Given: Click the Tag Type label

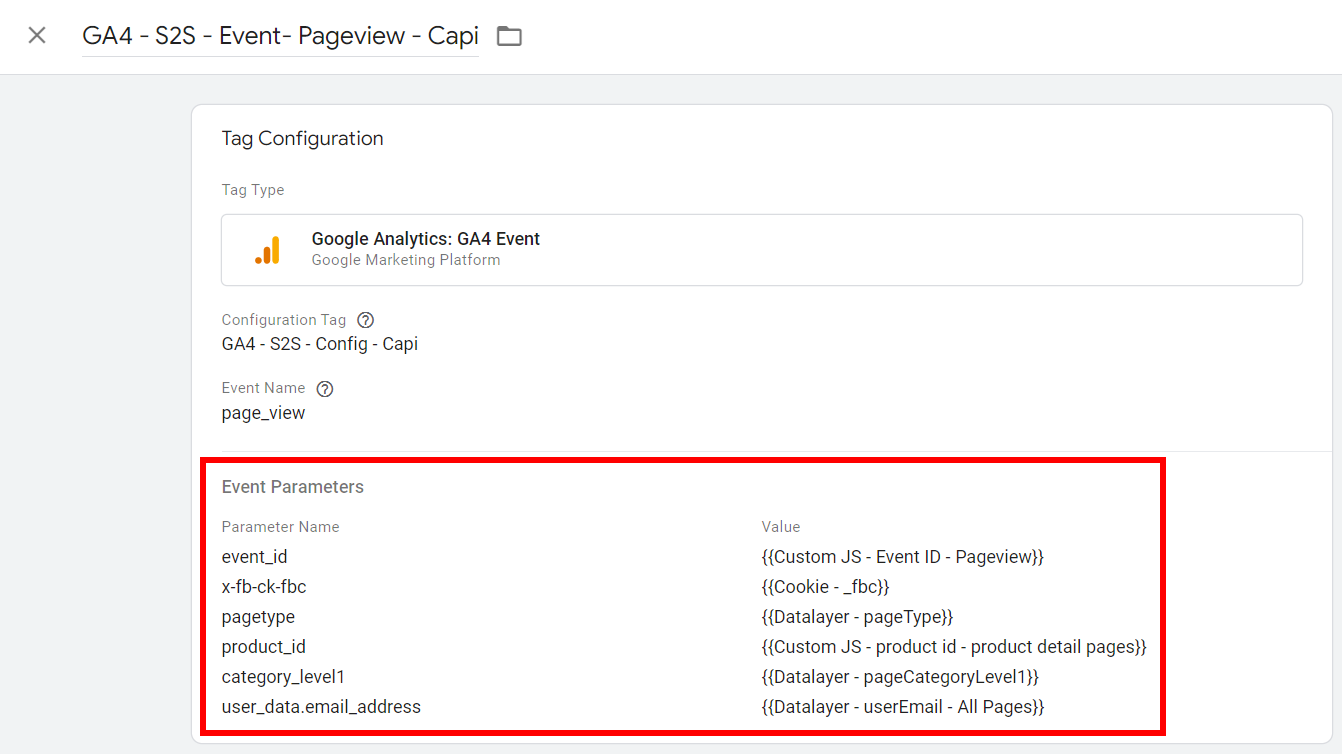Looking at the screenshot, I should (253, 190).
